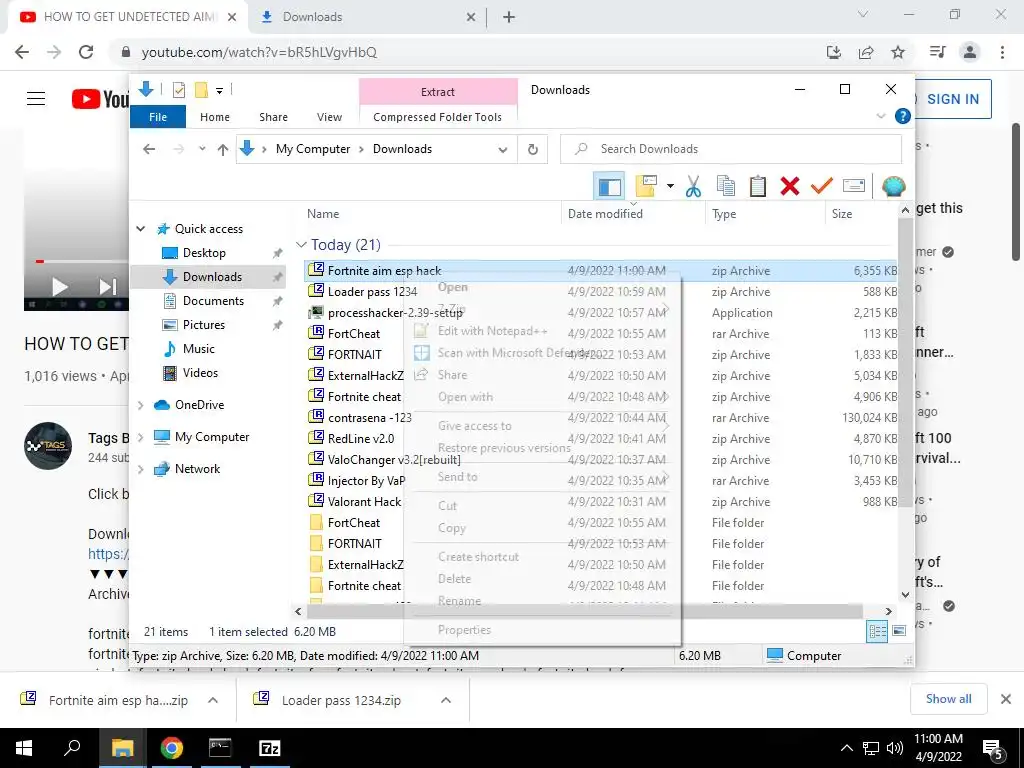
Task: Play the YouTube video
Action: tap(59, 286)
